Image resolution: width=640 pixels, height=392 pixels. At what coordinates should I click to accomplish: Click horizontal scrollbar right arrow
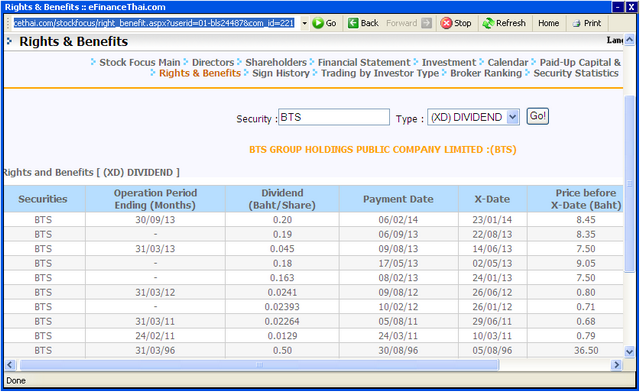pyautogui.click(x=616, y=365)
